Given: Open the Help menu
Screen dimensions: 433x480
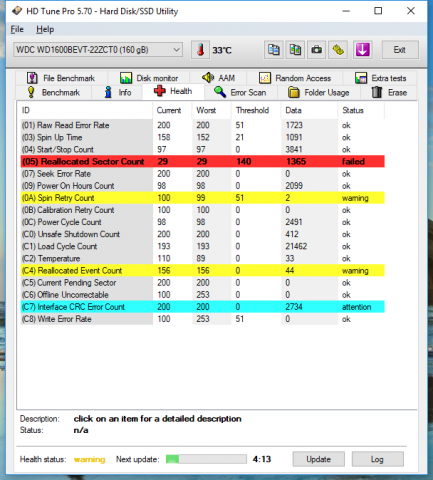Looking at the screenshot, I should (x=45, y=29).
